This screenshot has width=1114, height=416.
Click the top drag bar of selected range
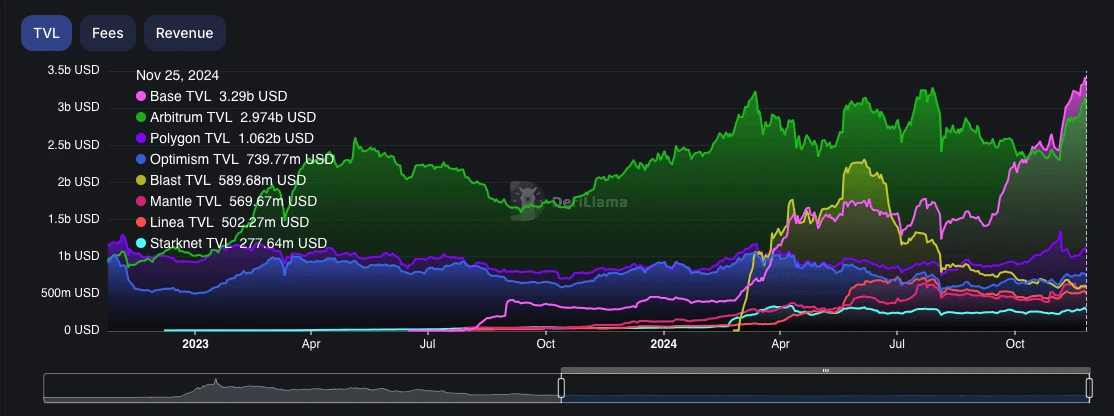pos(825,371)
